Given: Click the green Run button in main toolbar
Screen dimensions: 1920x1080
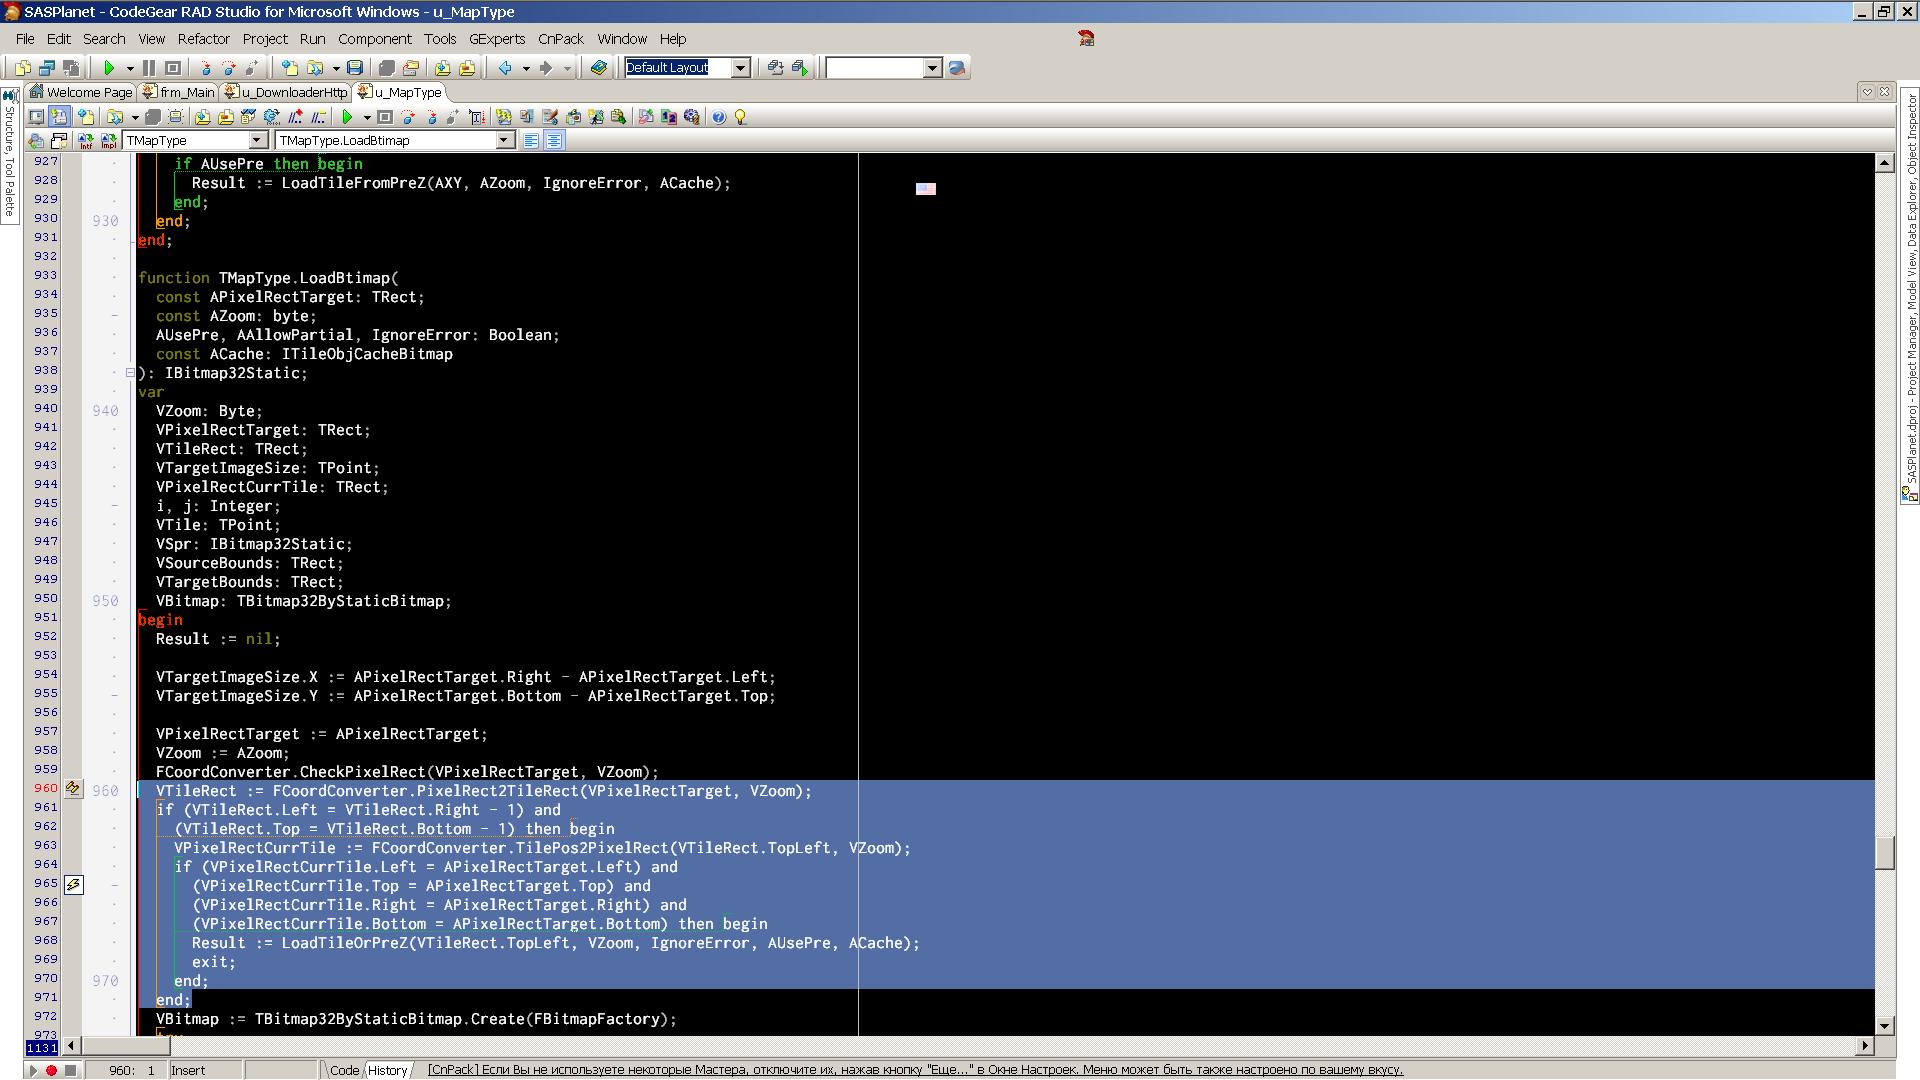Looking at the screenshot, I should tap(109, 68).
